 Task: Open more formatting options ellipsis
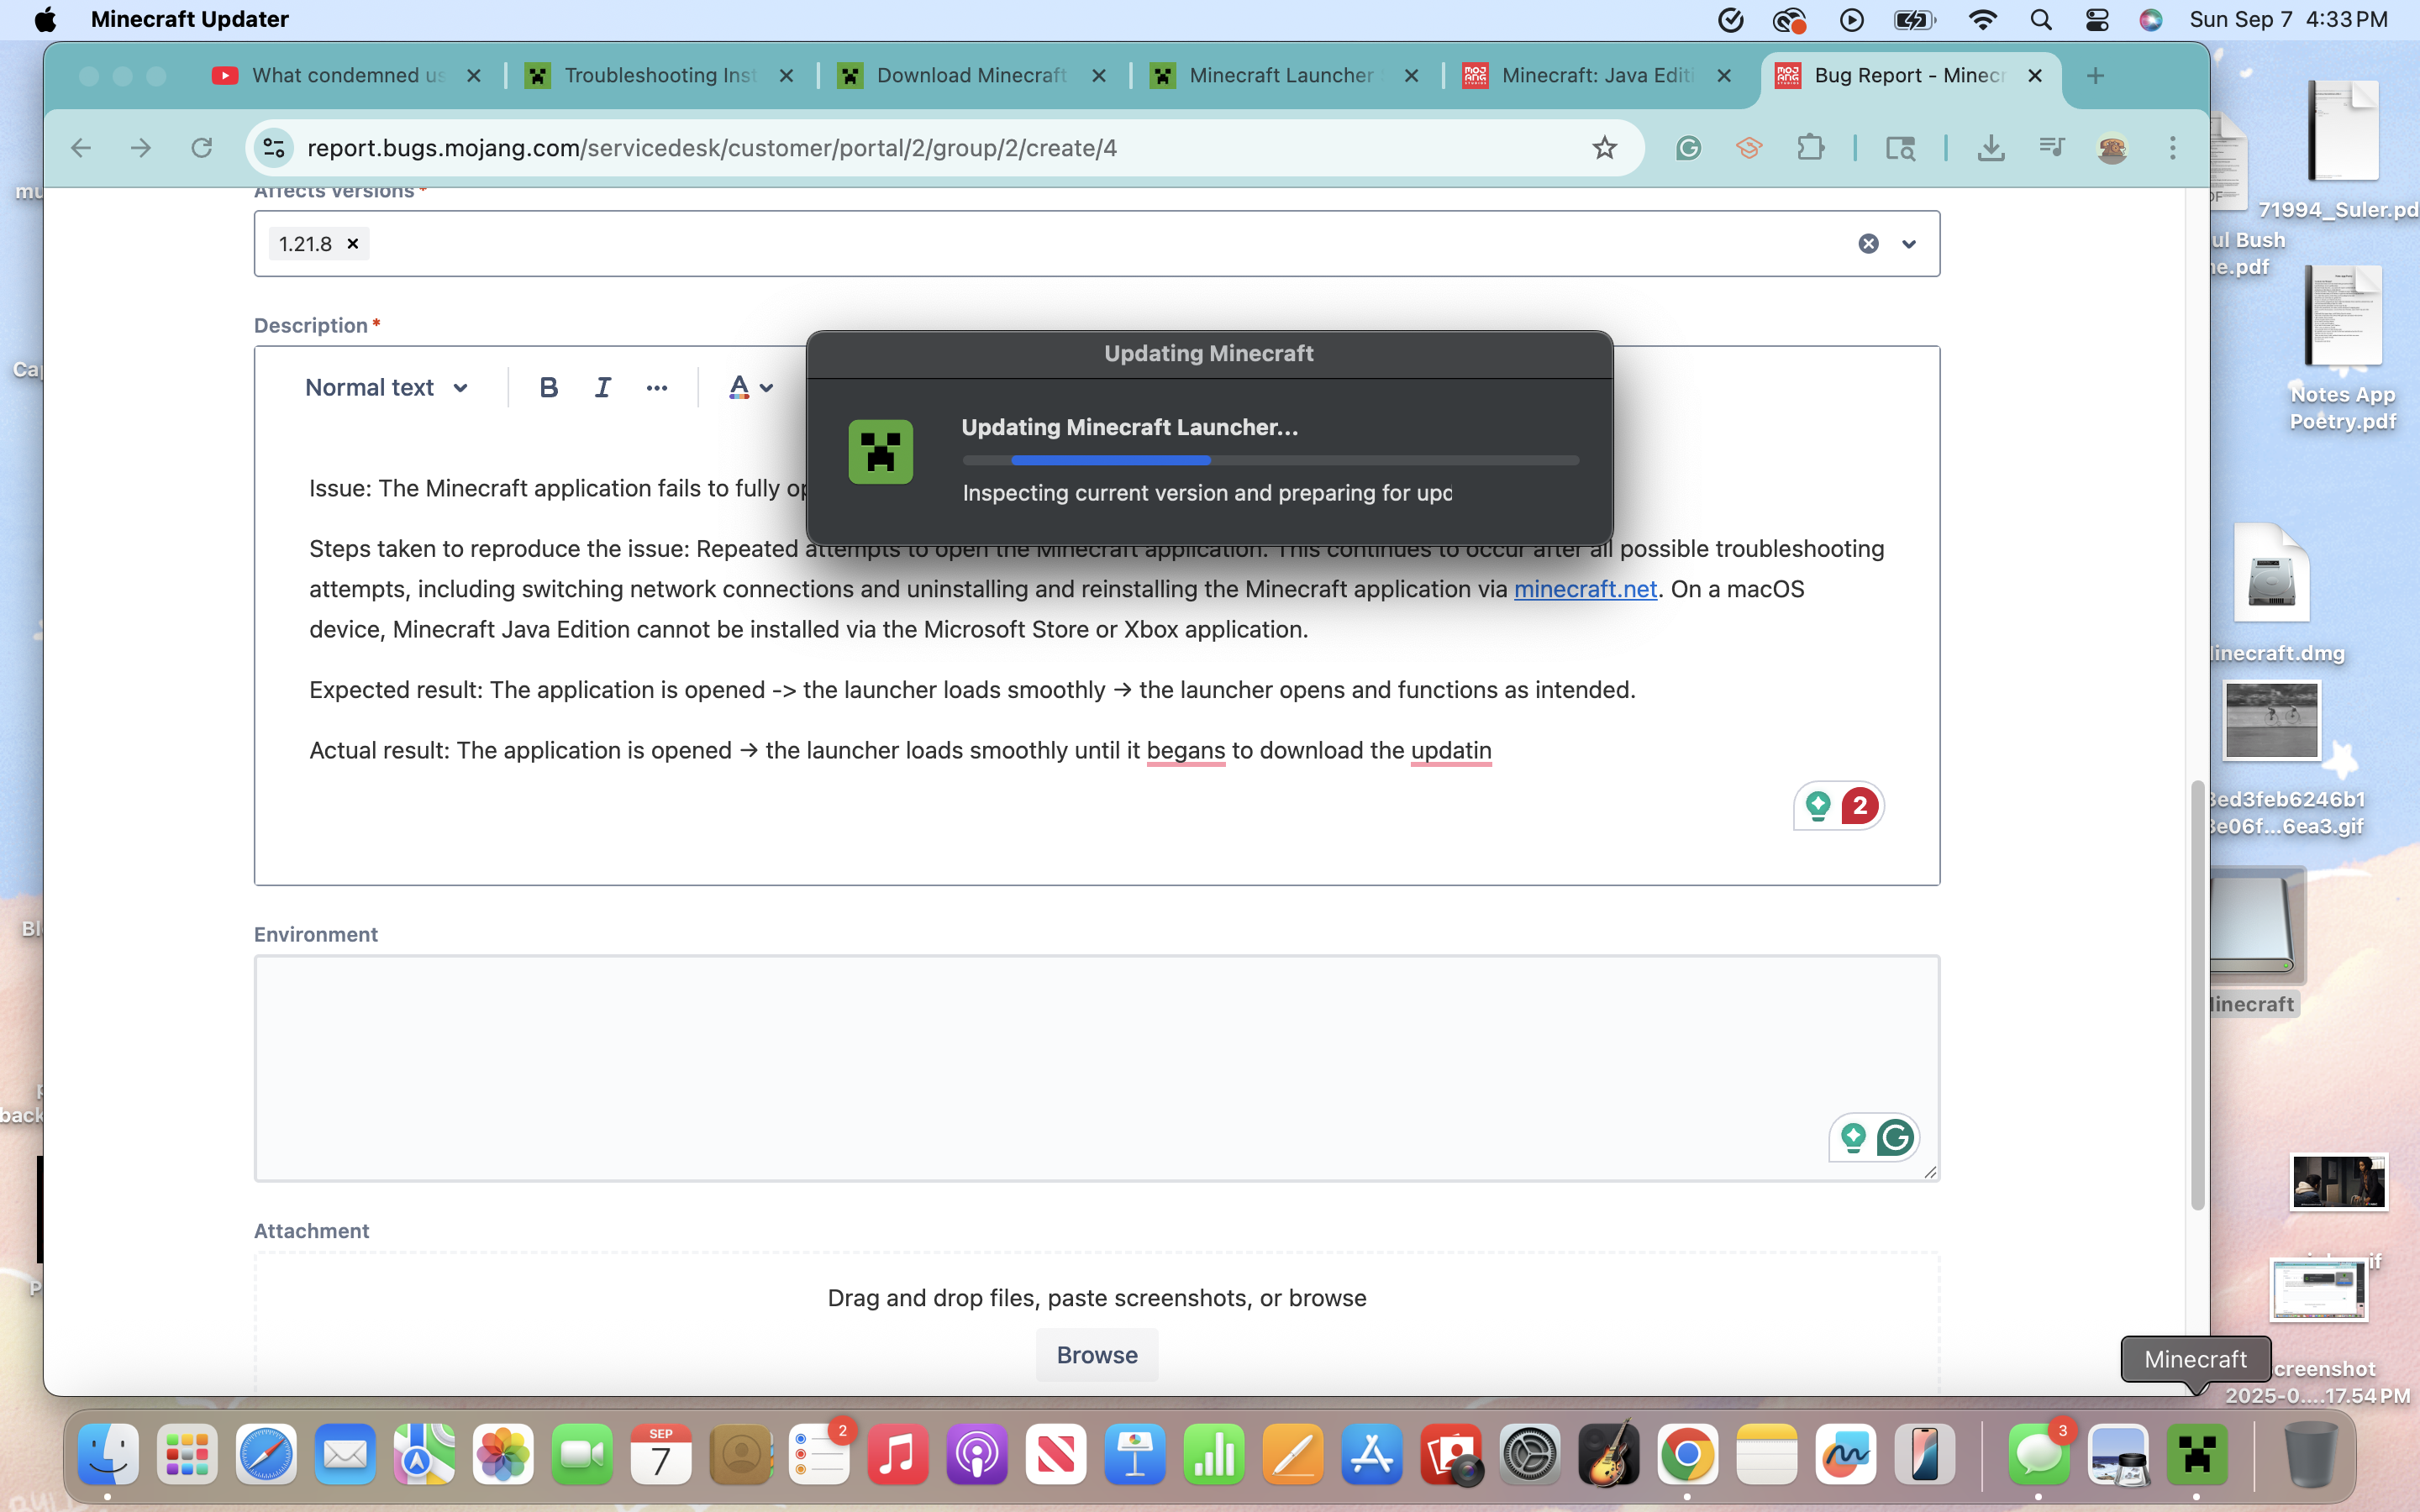(x=656, y=388)
